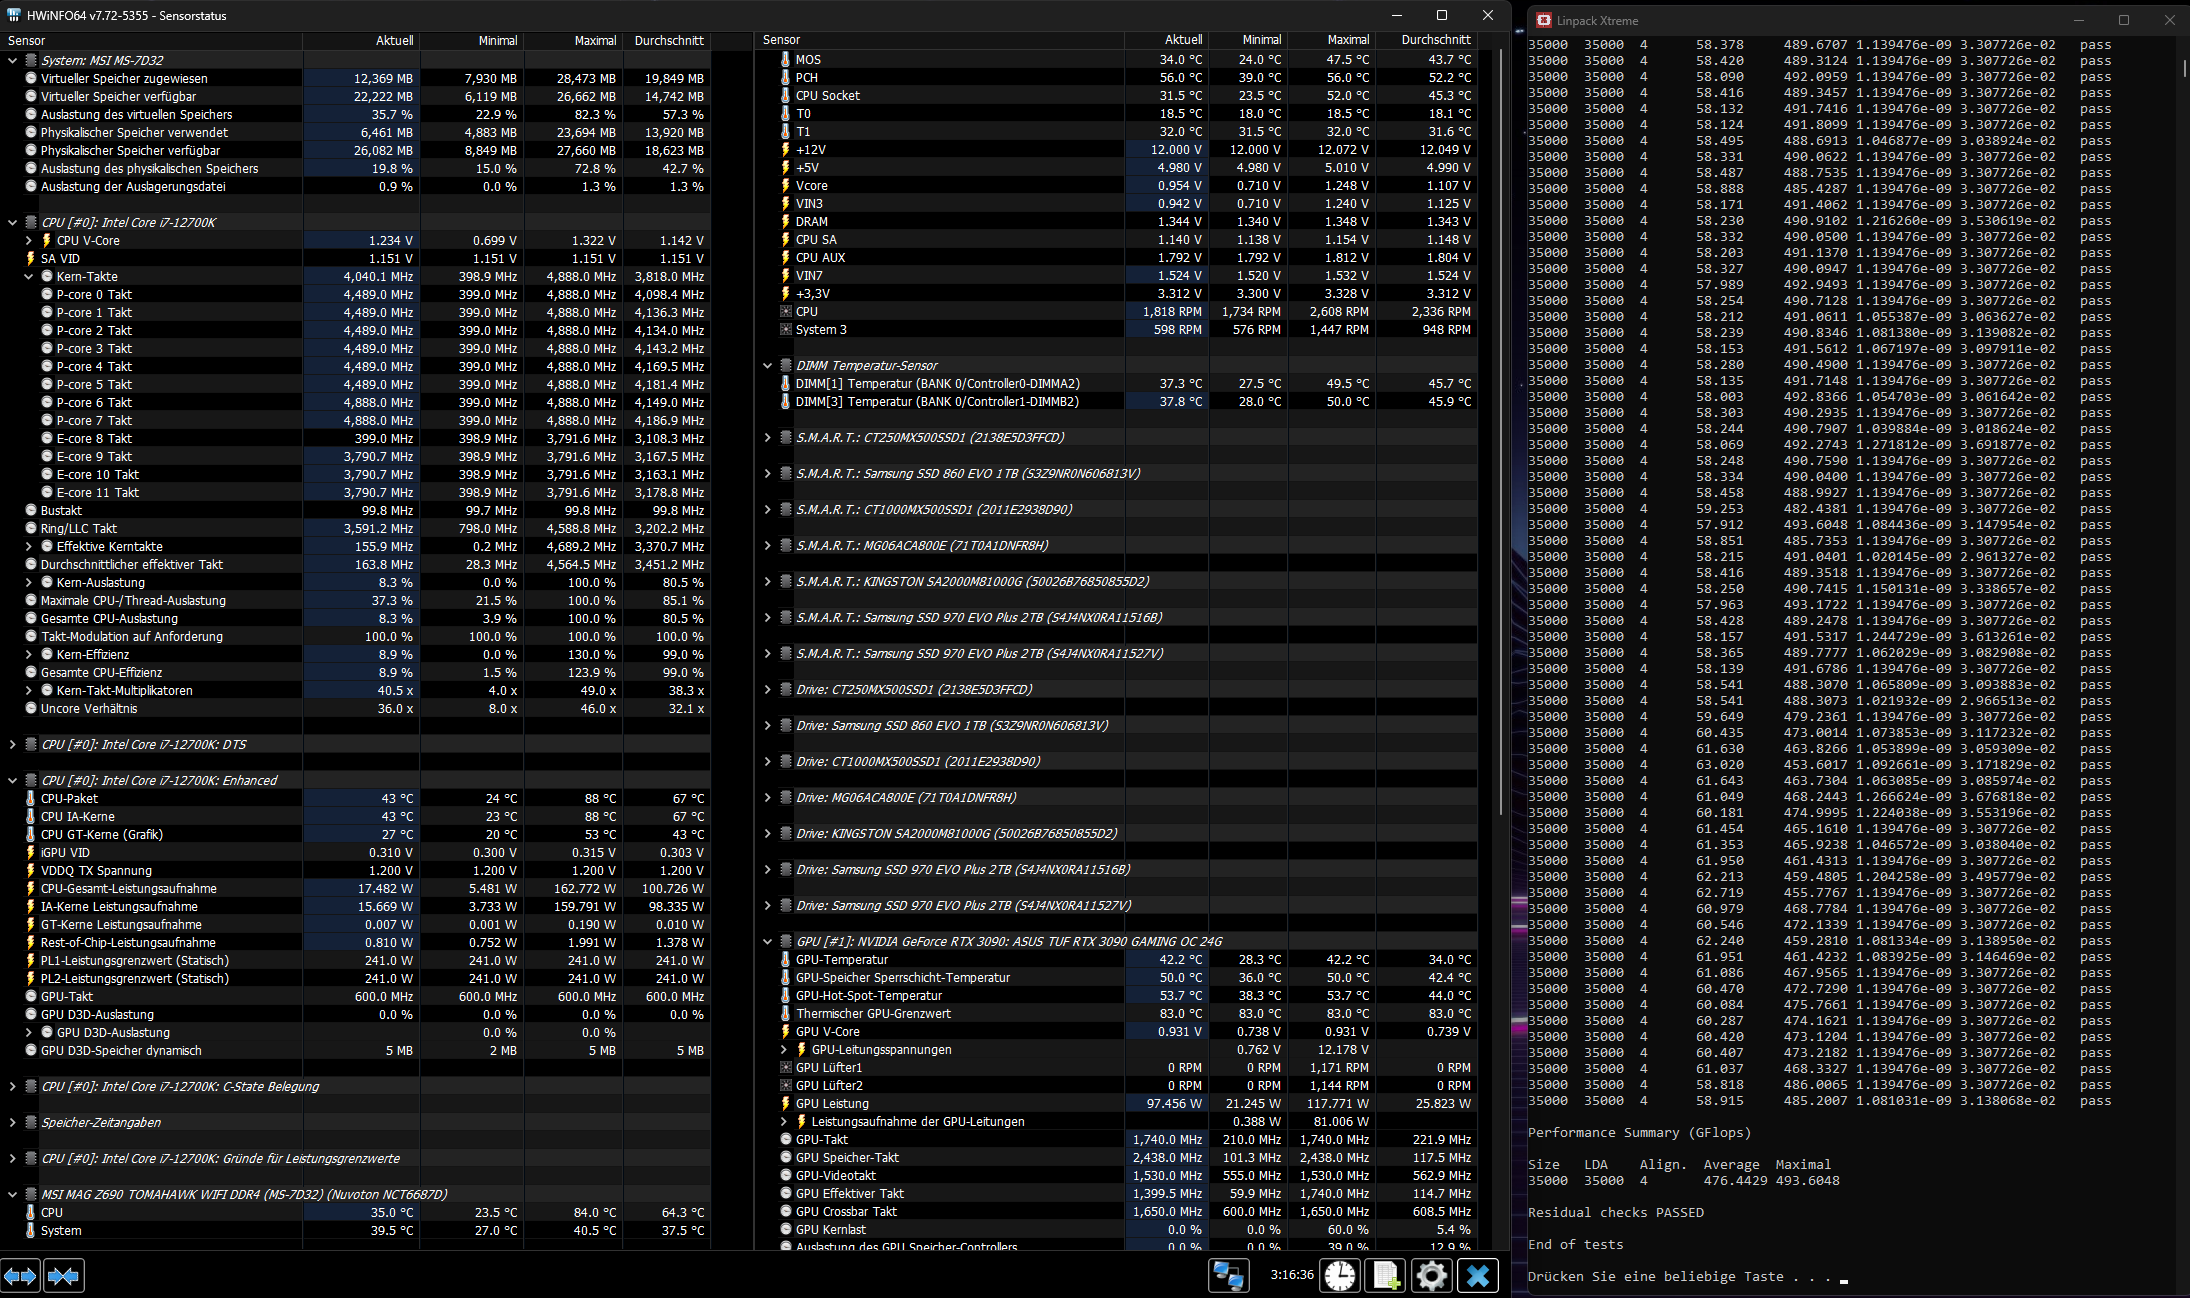Collapse the Kern-Takte tree node
The image size is (2190, 1298).
(x=29, y=277)
